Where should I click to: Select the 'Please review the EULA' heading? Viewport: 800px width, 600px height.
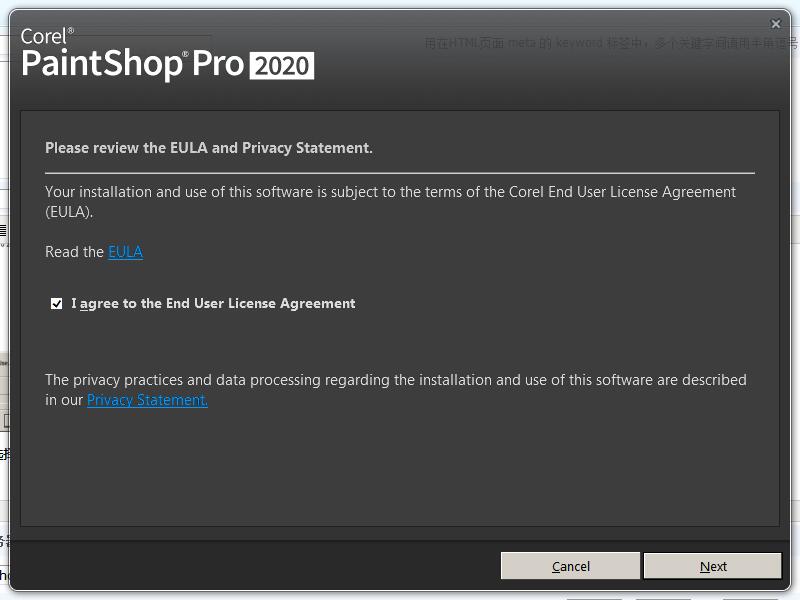tap(209, 148)
